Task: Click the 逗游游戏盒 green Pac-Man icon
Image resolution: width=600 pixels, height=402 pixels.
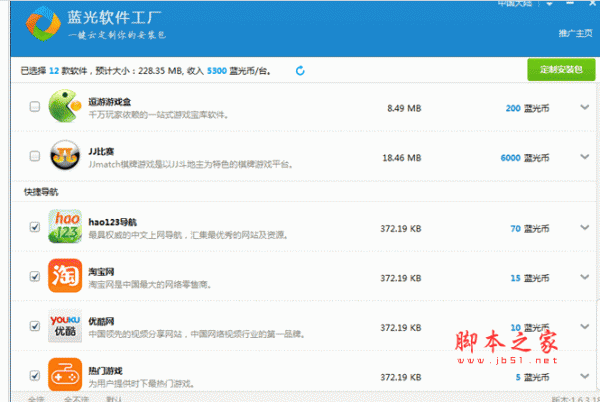Action: (65, 106)
